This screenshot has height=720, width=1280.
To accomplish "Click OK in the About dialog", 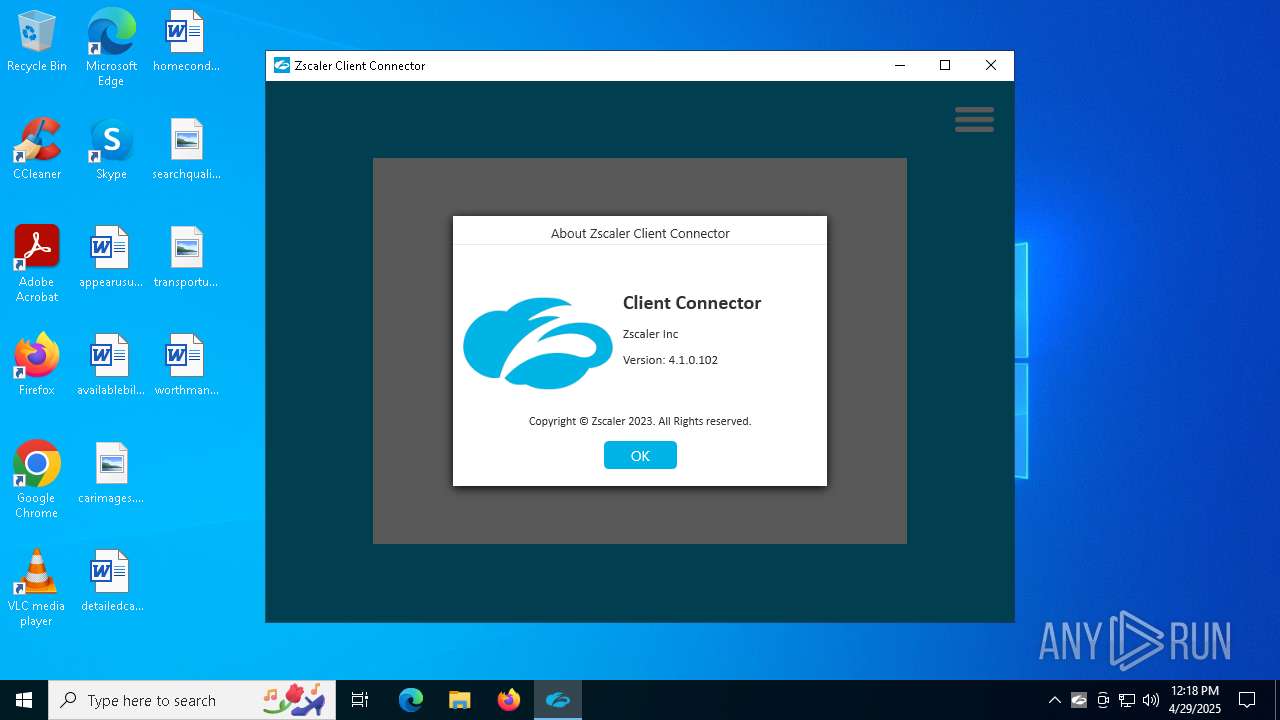I will (x=640, y=455).
